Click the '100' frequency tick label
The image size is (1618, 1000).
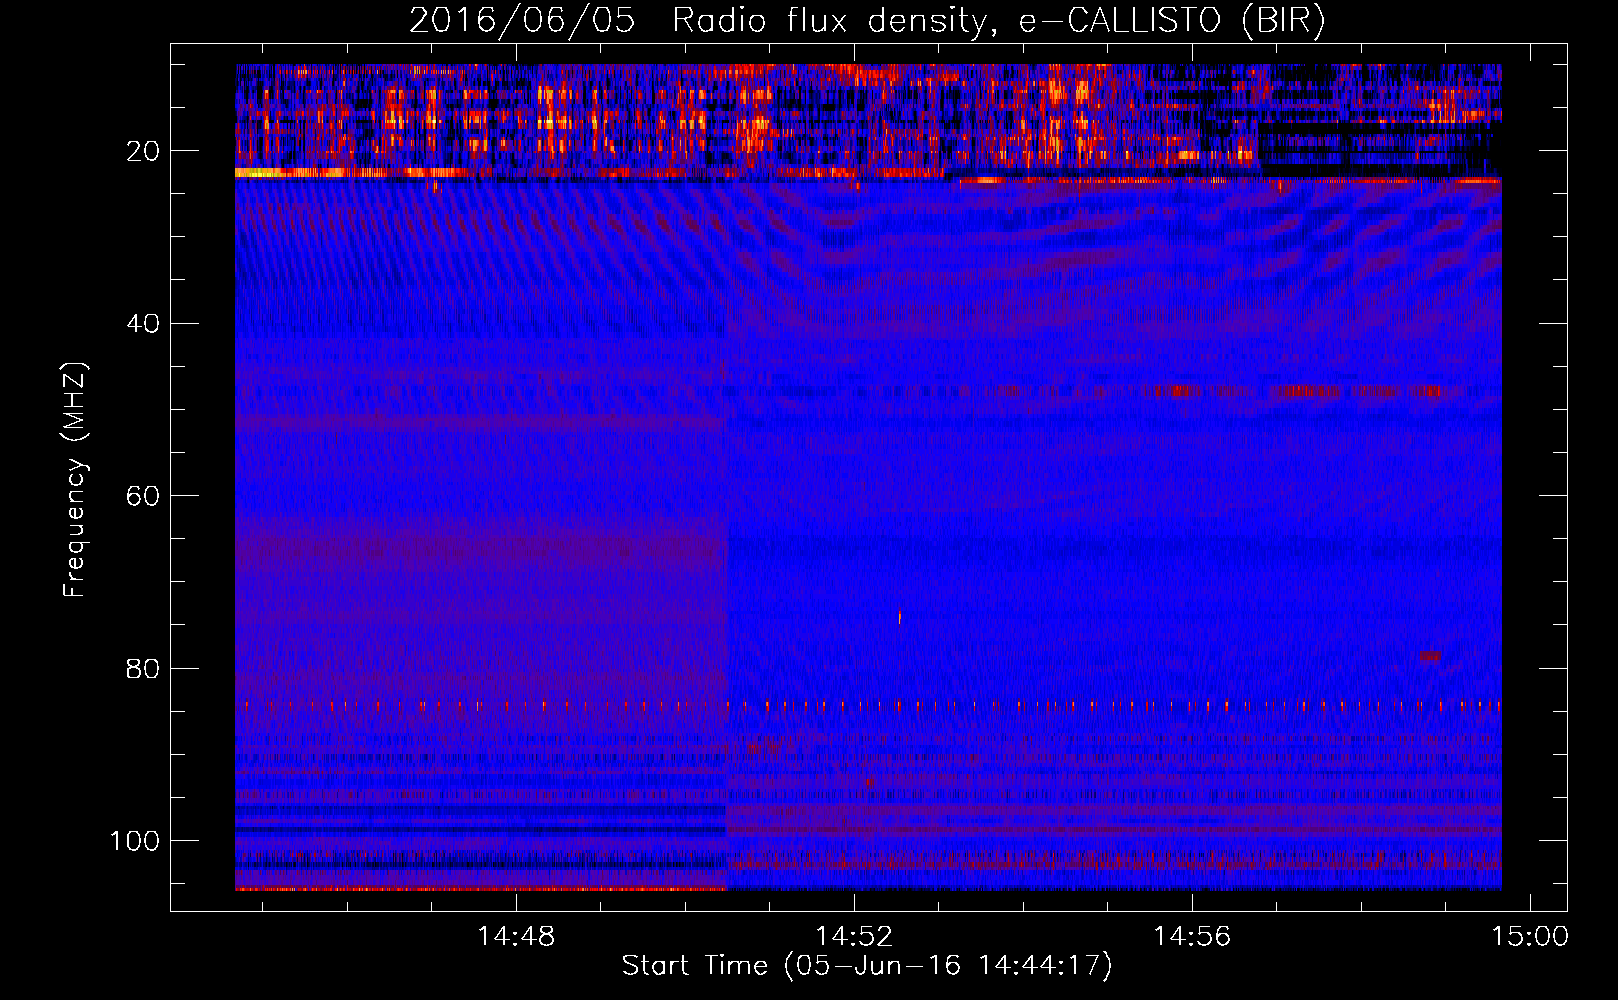click(135, 841)
